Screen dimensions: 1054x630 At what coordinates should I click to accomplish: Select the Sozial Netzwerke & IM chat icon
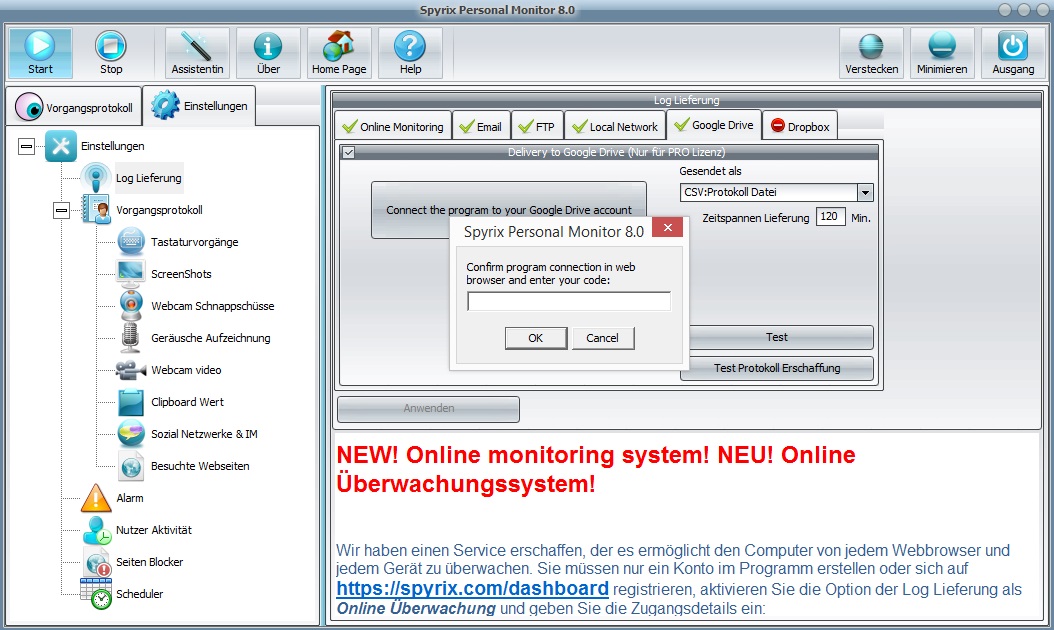click(x=130, y=434)
